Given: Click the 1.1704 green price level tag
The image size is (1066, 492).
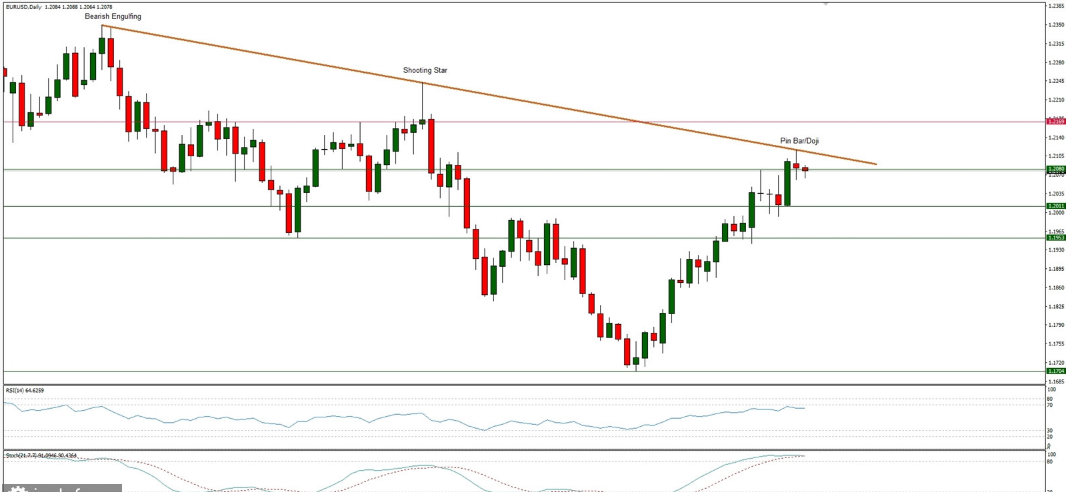Looking at the screenshot, I should 1054,371.
